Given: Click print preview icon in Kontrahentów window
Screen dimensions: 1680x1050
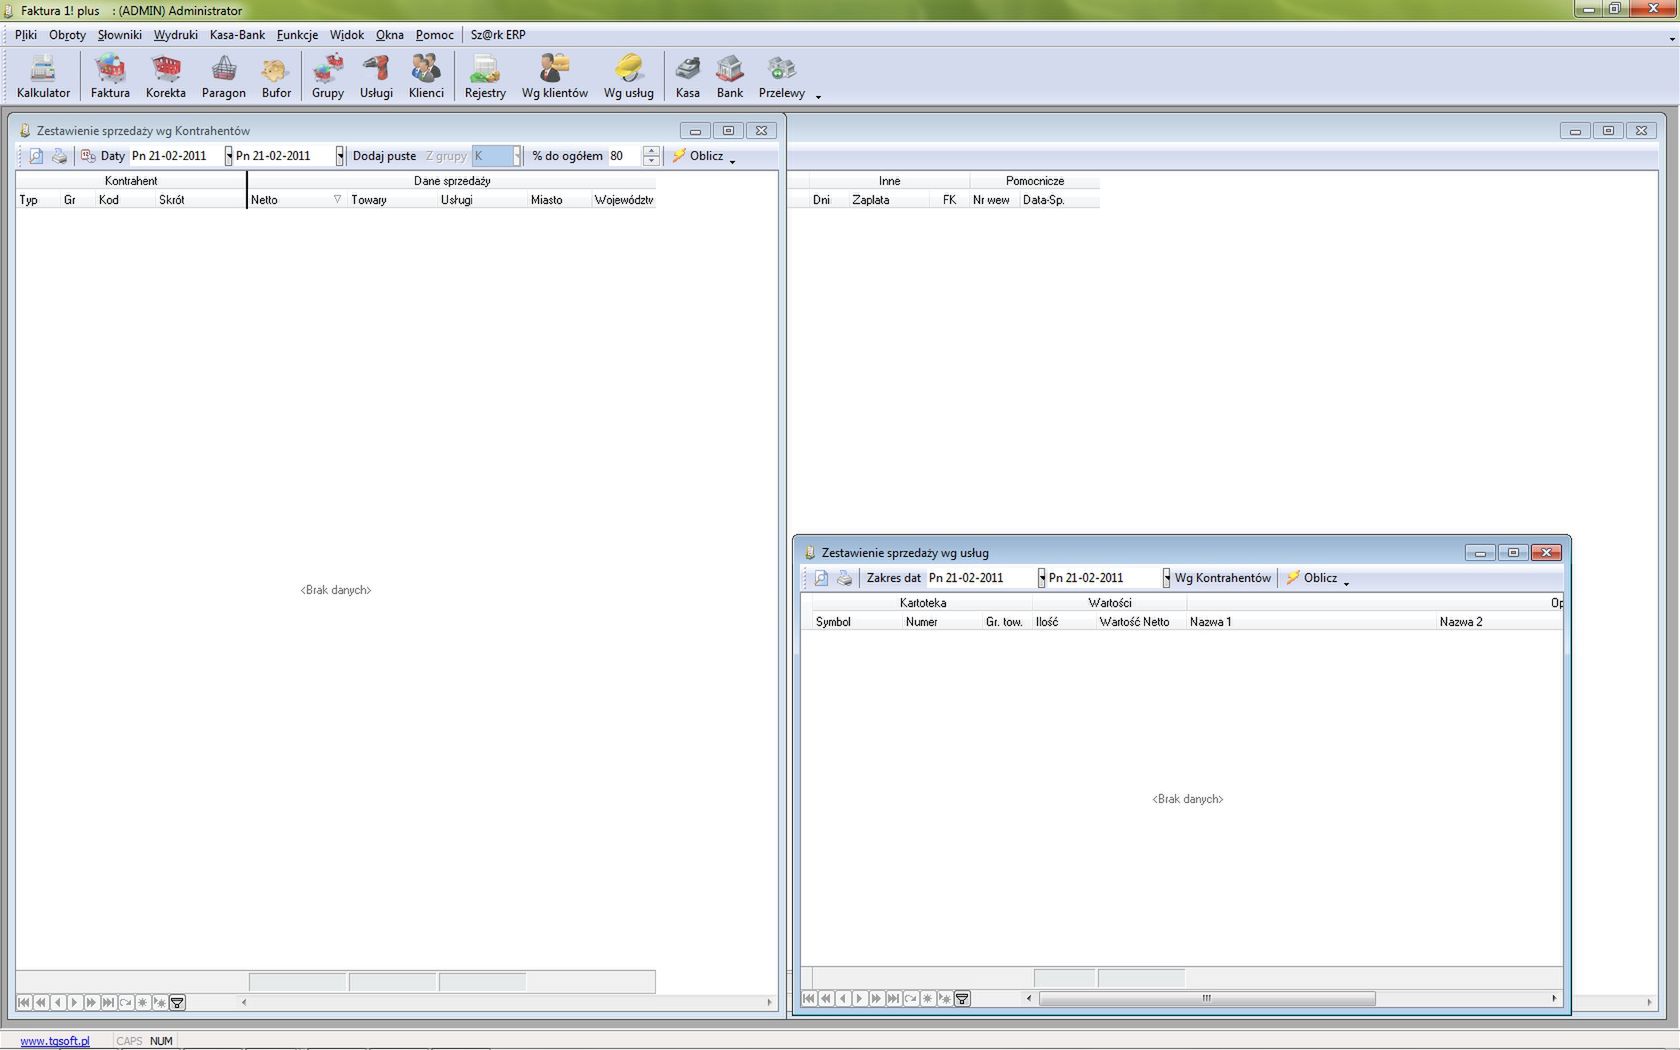Looking at the screenshot, I should pyautogui.click(x=36, y=156).
